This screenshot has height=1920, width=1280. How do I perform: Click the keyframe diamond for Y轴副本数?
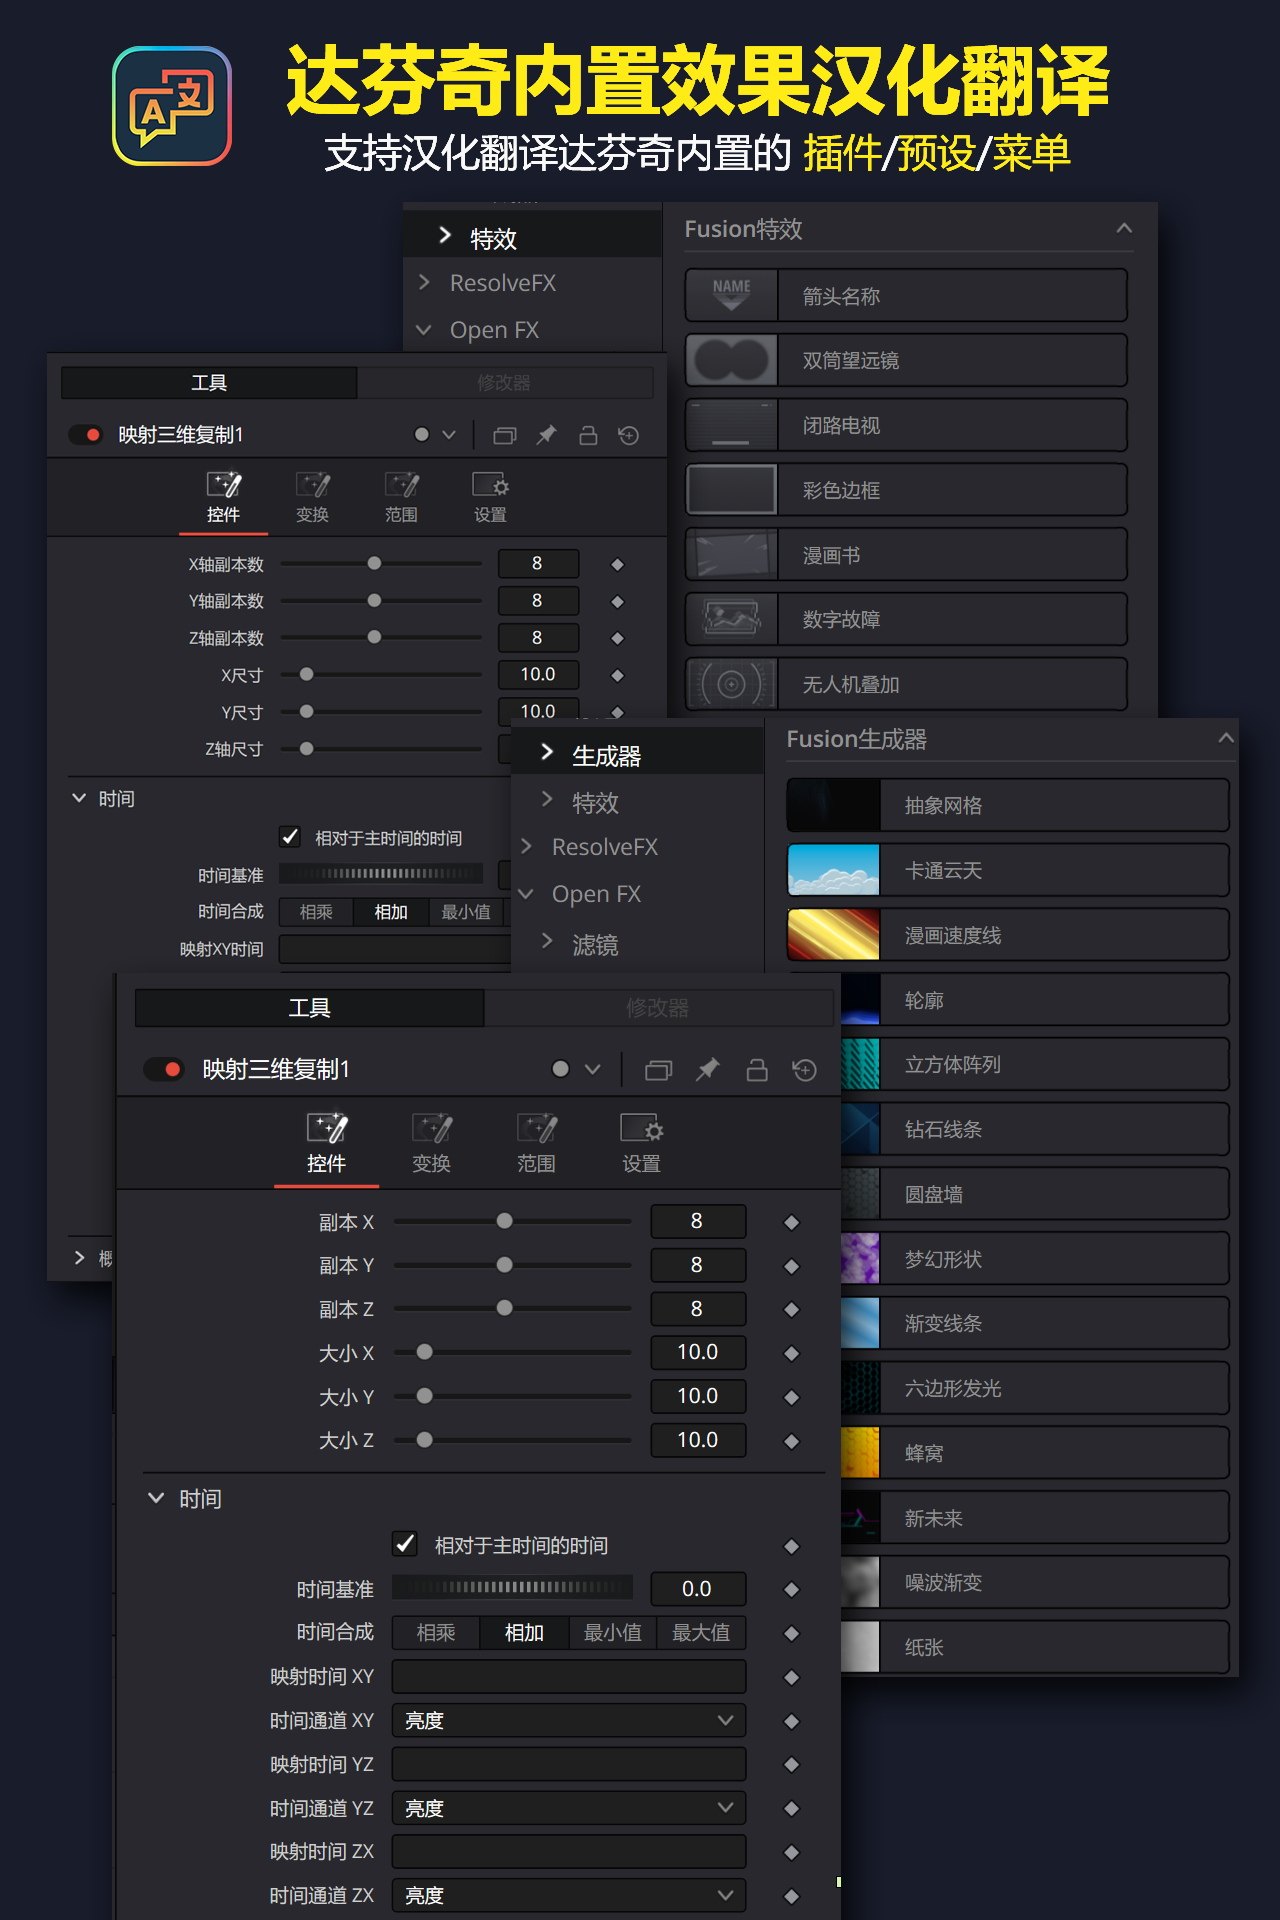[617, 601]
